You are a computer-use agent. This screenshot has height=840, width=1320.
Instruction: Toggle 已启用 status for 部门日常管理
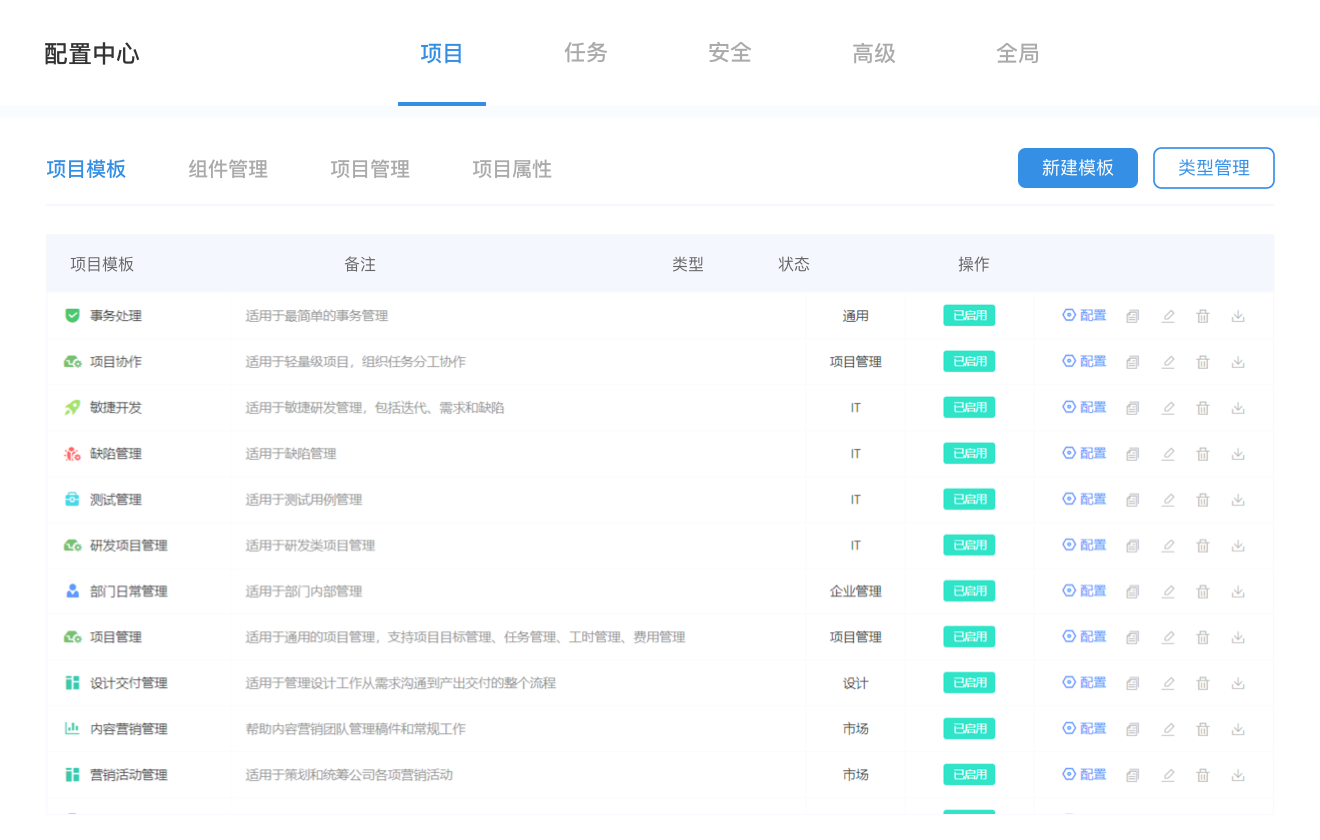pyautogui.click(x=969, y=592)
